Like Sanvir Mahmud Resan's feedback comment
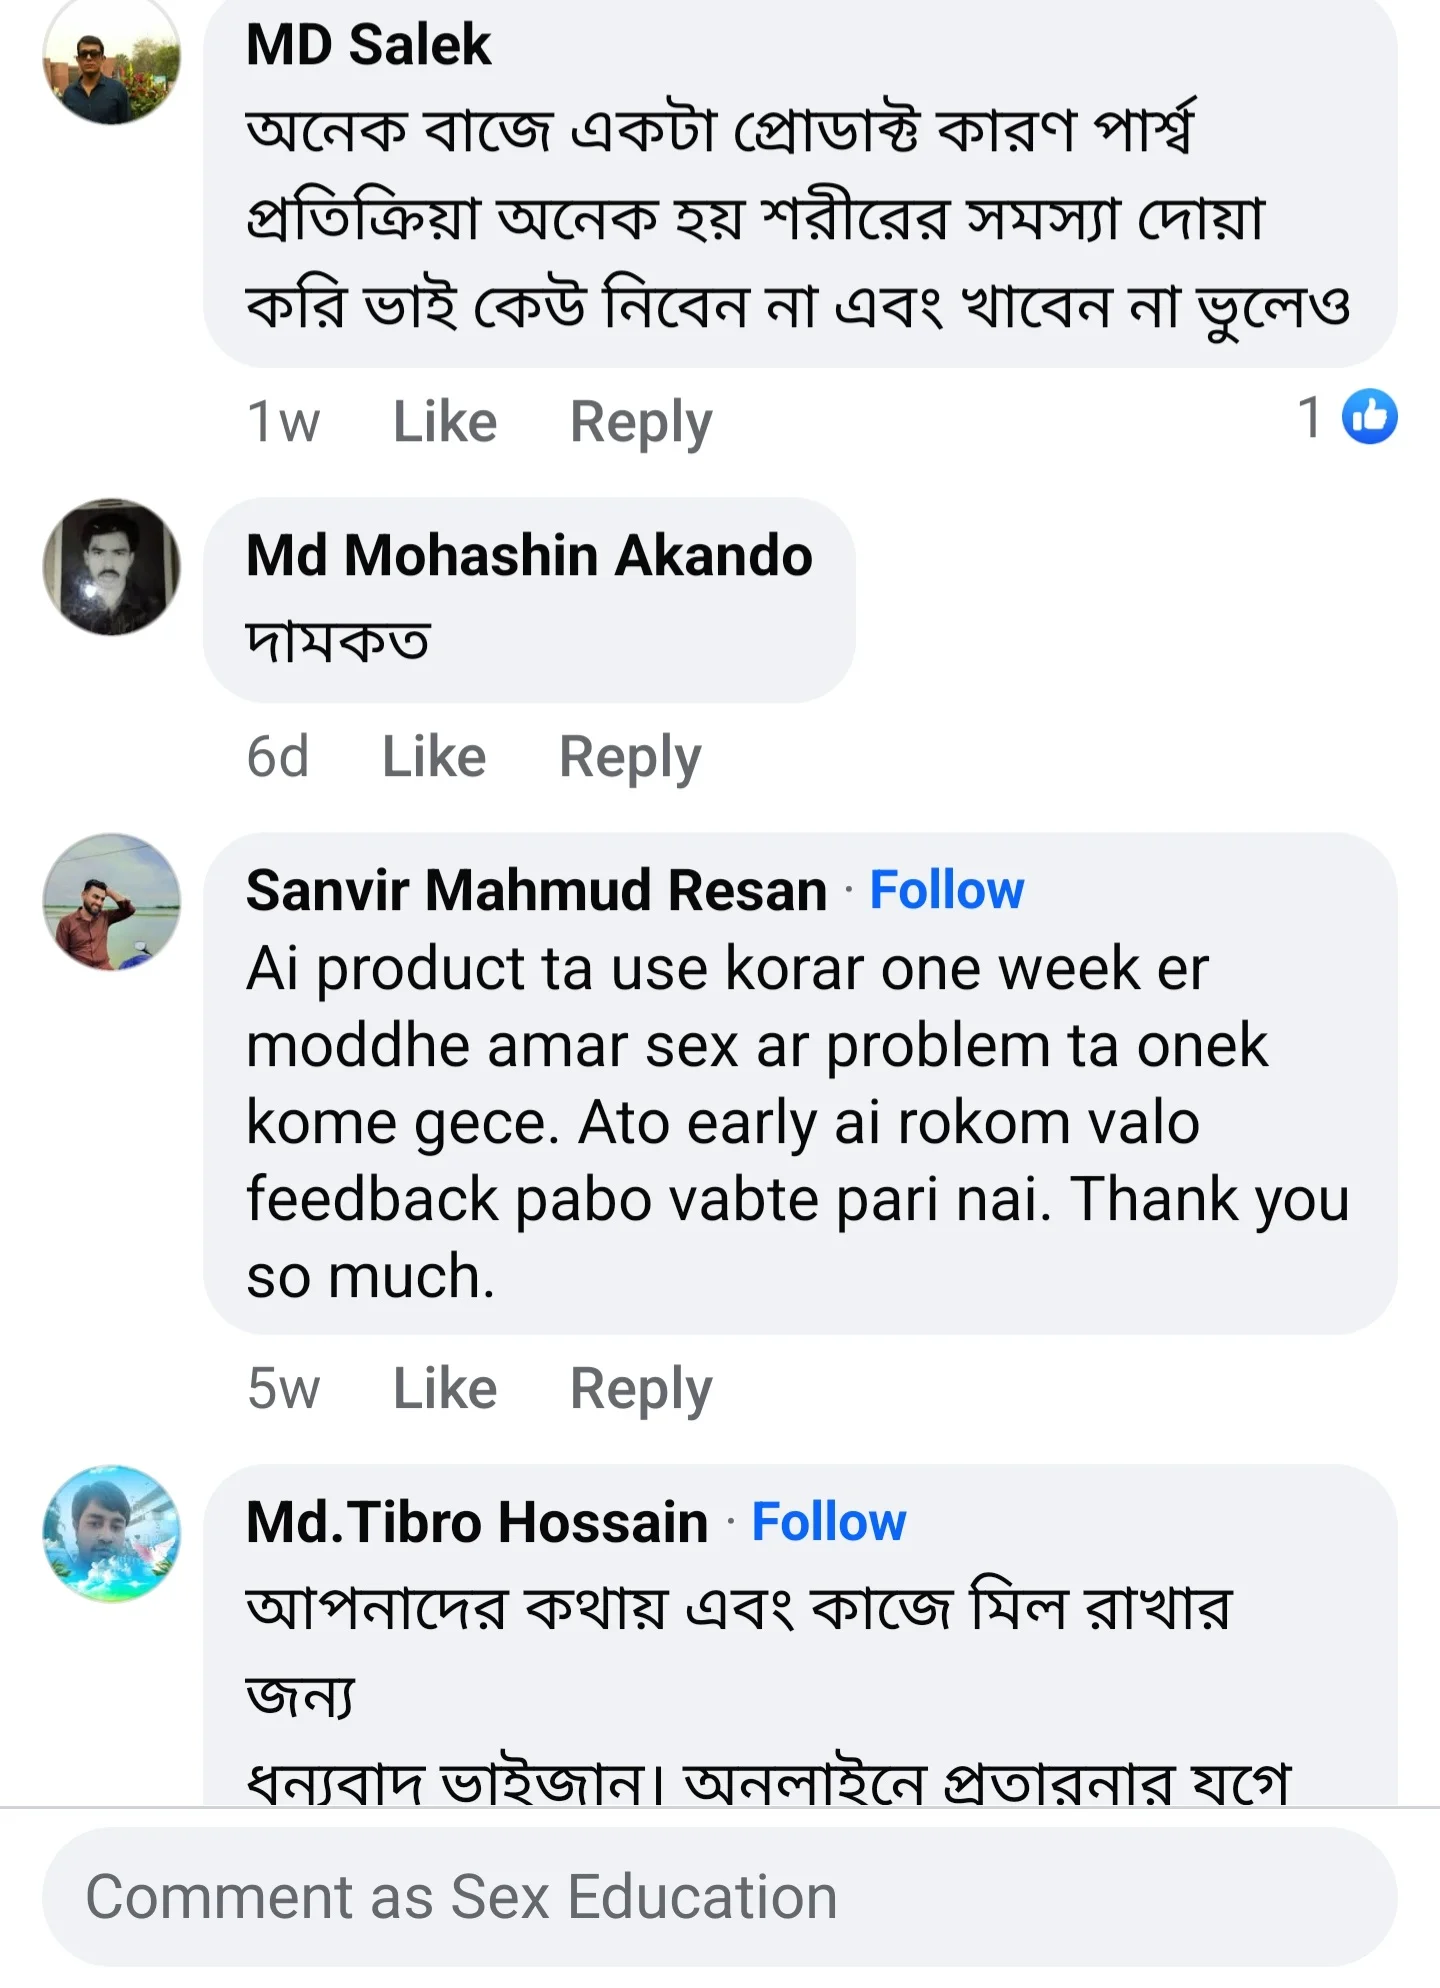This screenshot has height=1988, width=1440. (x=444, y=1386)
